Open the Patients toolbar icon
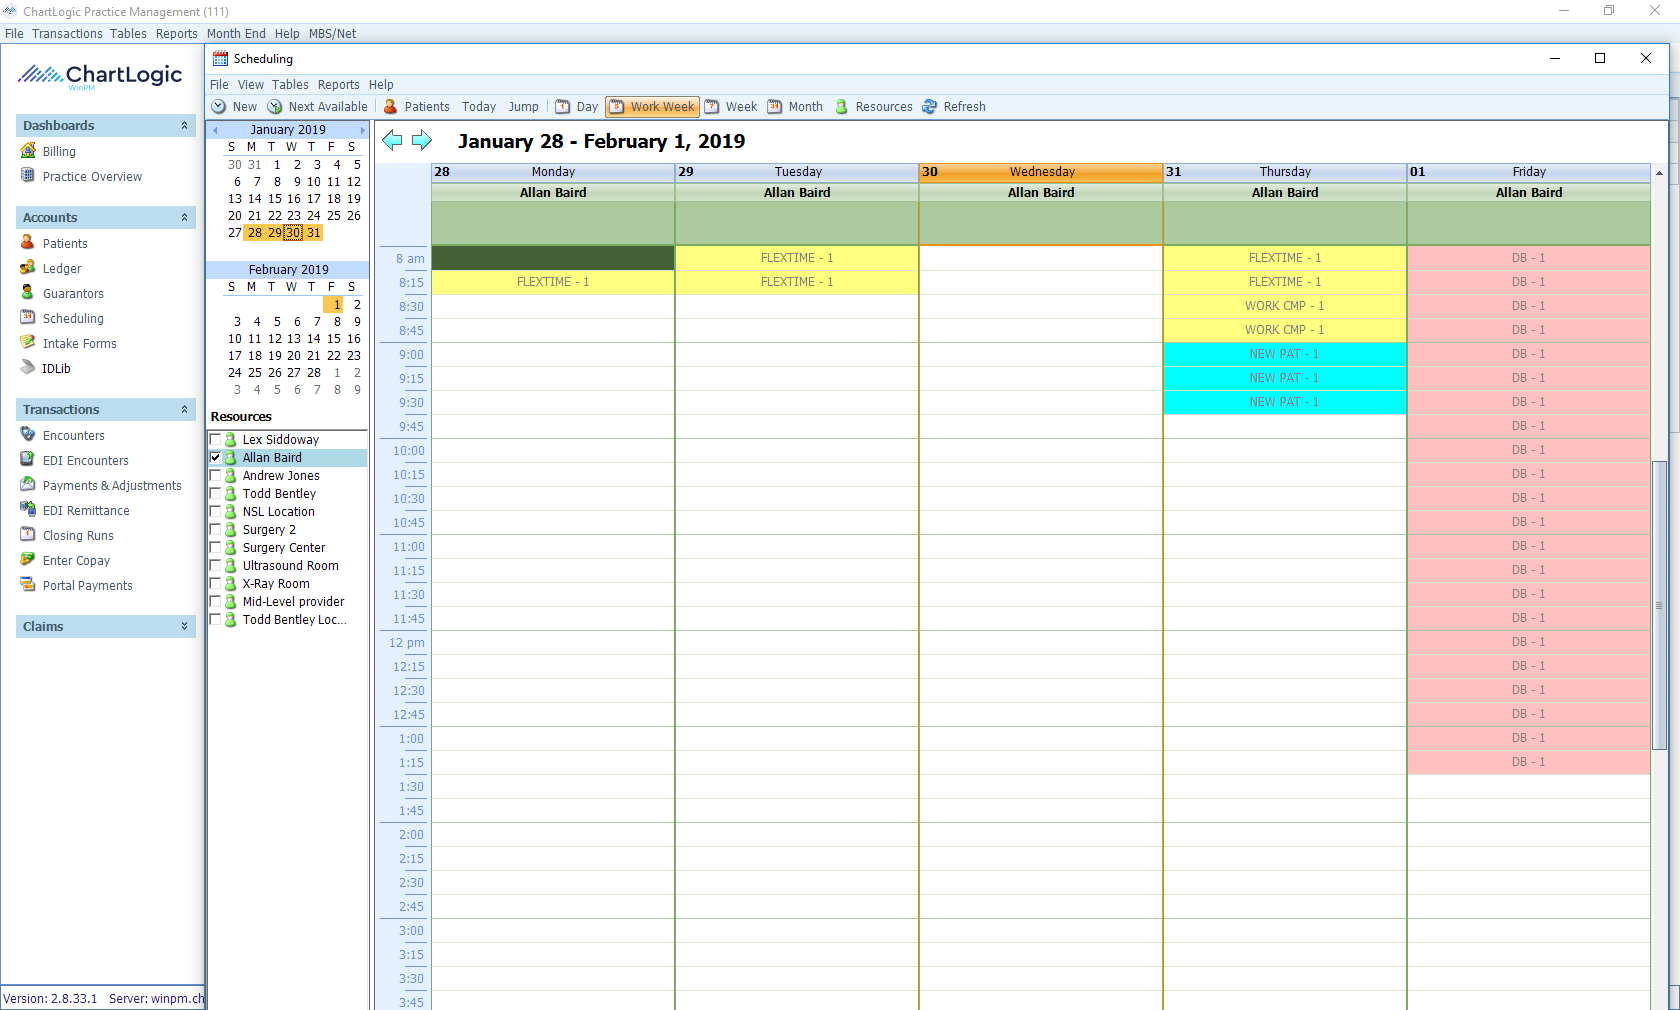 [x=391, y=107]
